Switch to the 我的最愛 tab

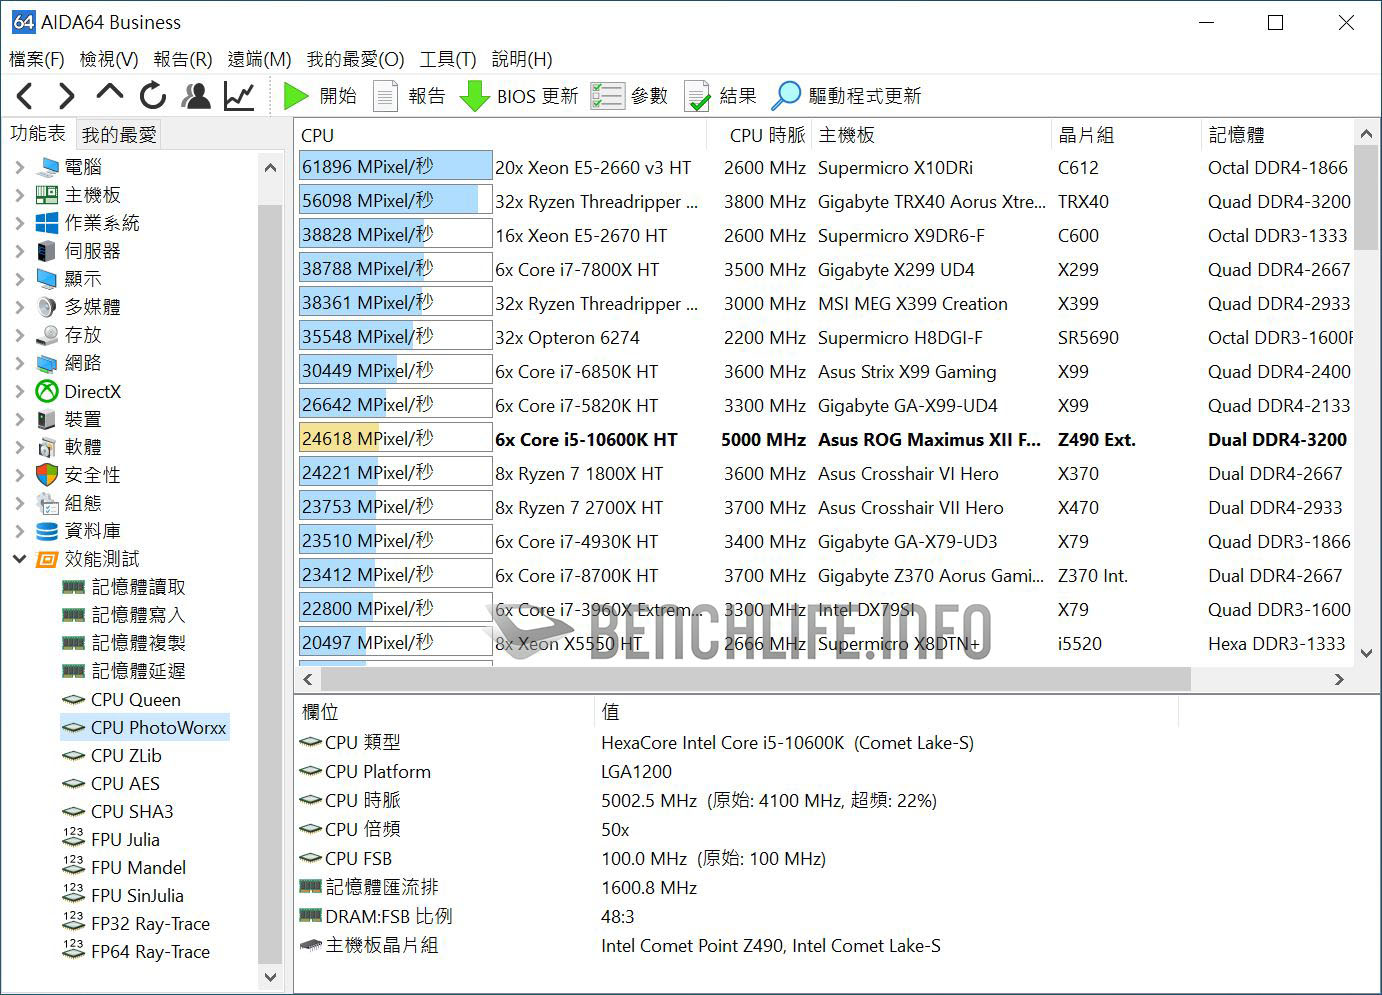119,134
